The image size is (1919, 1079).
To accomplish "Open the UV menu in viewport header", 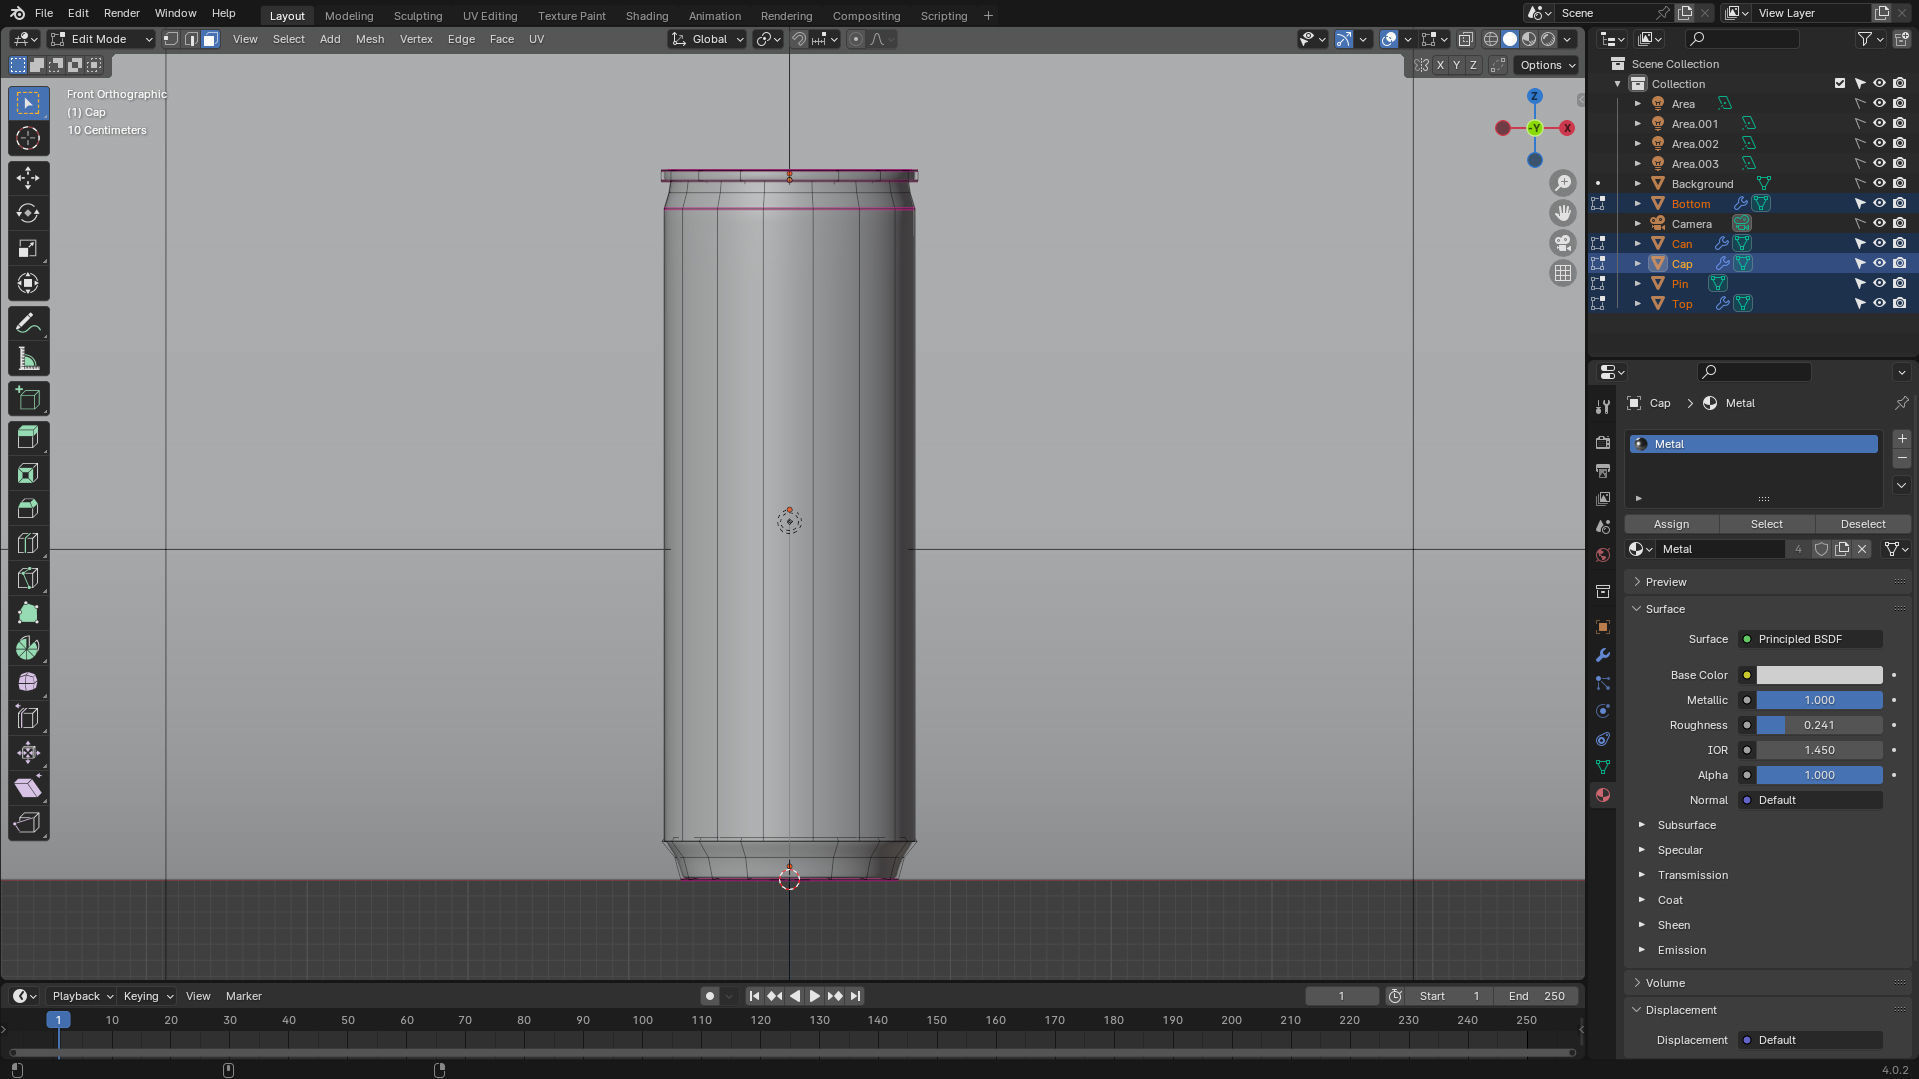I will pyautogui.click(x=536, y=39).
